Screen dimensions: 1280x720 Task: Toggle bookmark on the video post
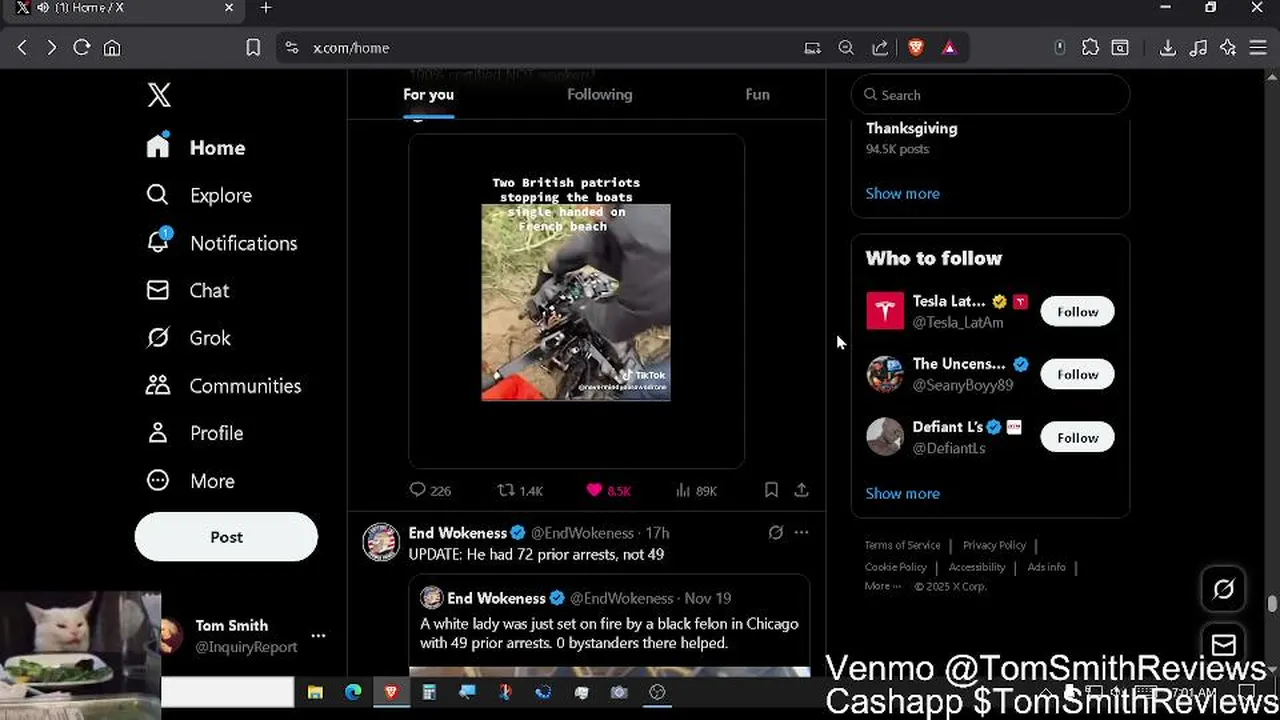point(771,490)
